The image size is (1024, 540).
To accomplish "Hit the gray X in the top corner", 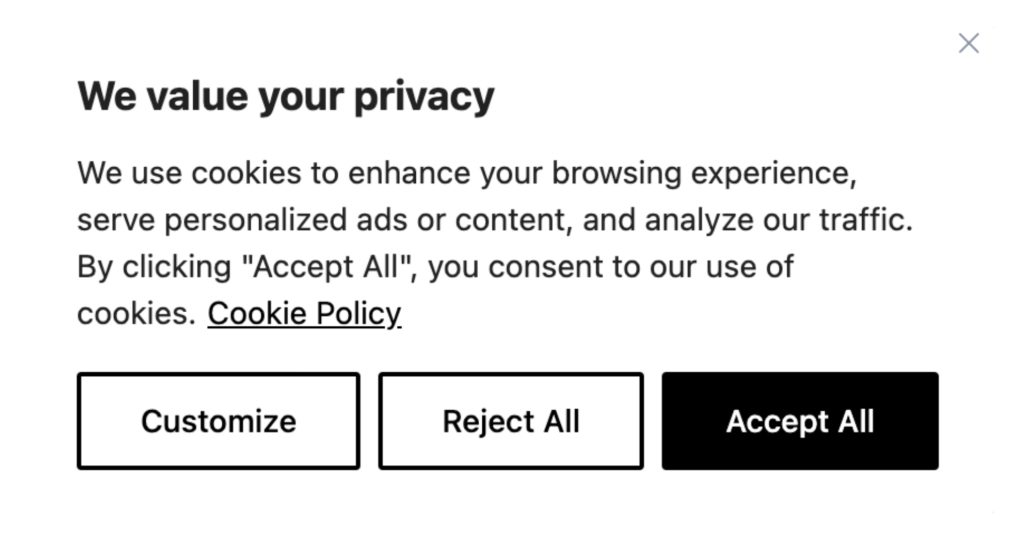I will [968, 43].
